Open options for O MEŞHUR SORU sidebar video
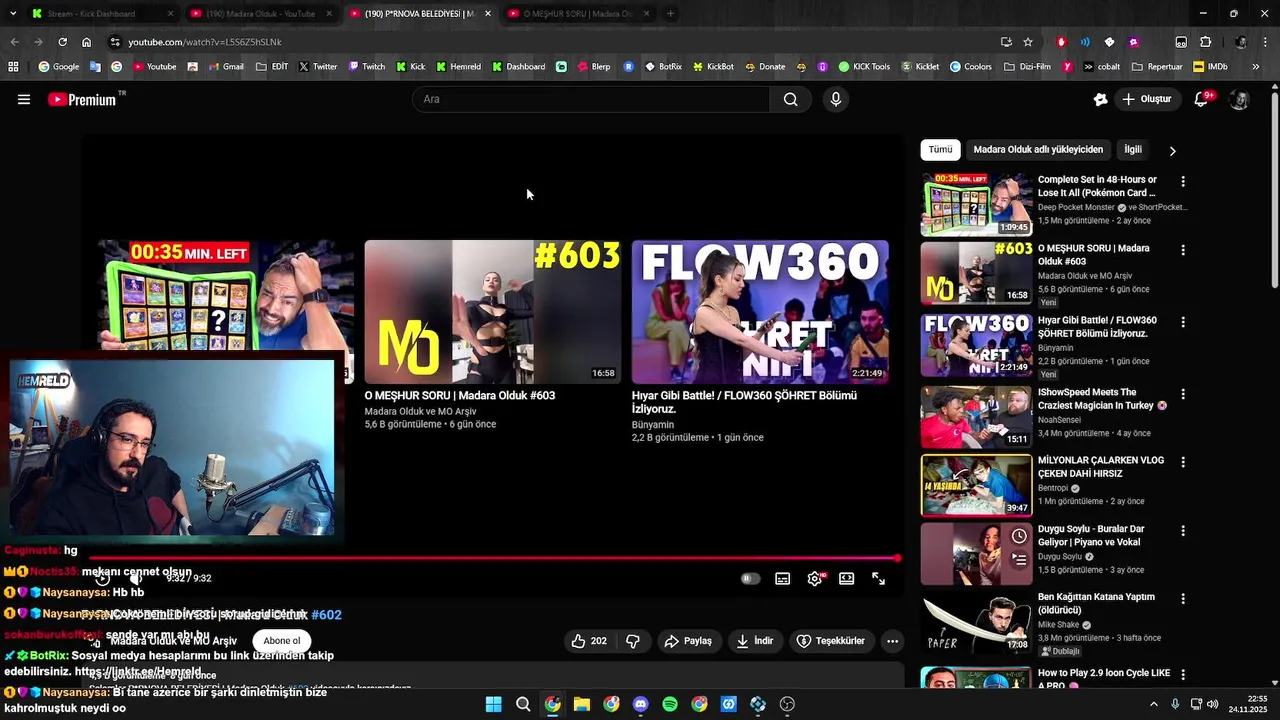Image resolution: width=1280 pixels, height=720 pixels. tap(1183, 250)
